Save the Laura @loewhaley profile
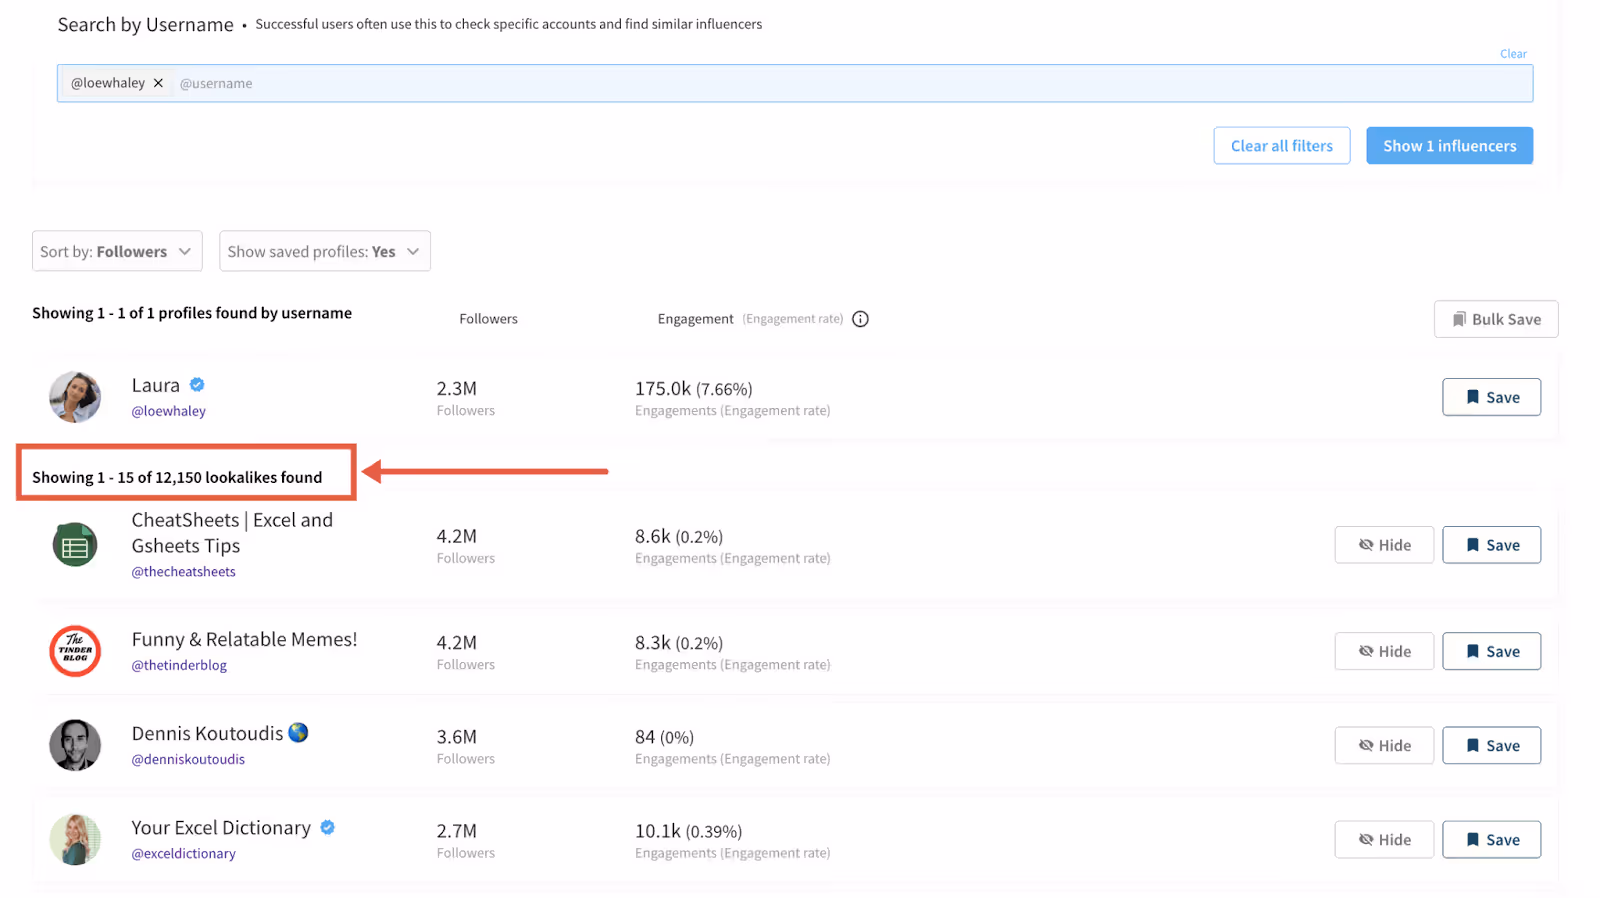 (1491, 397)
